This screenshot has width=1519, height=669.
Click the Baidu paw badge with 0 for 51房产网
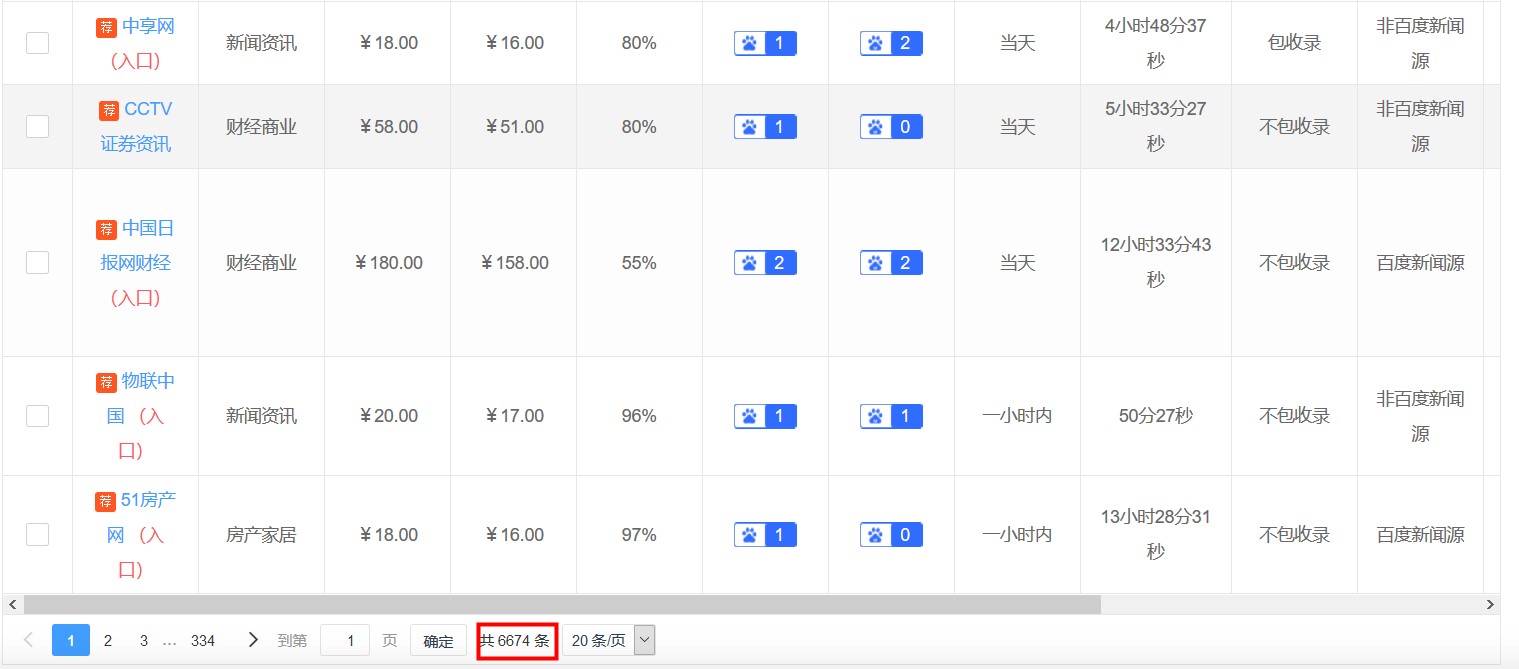[891, 535]
